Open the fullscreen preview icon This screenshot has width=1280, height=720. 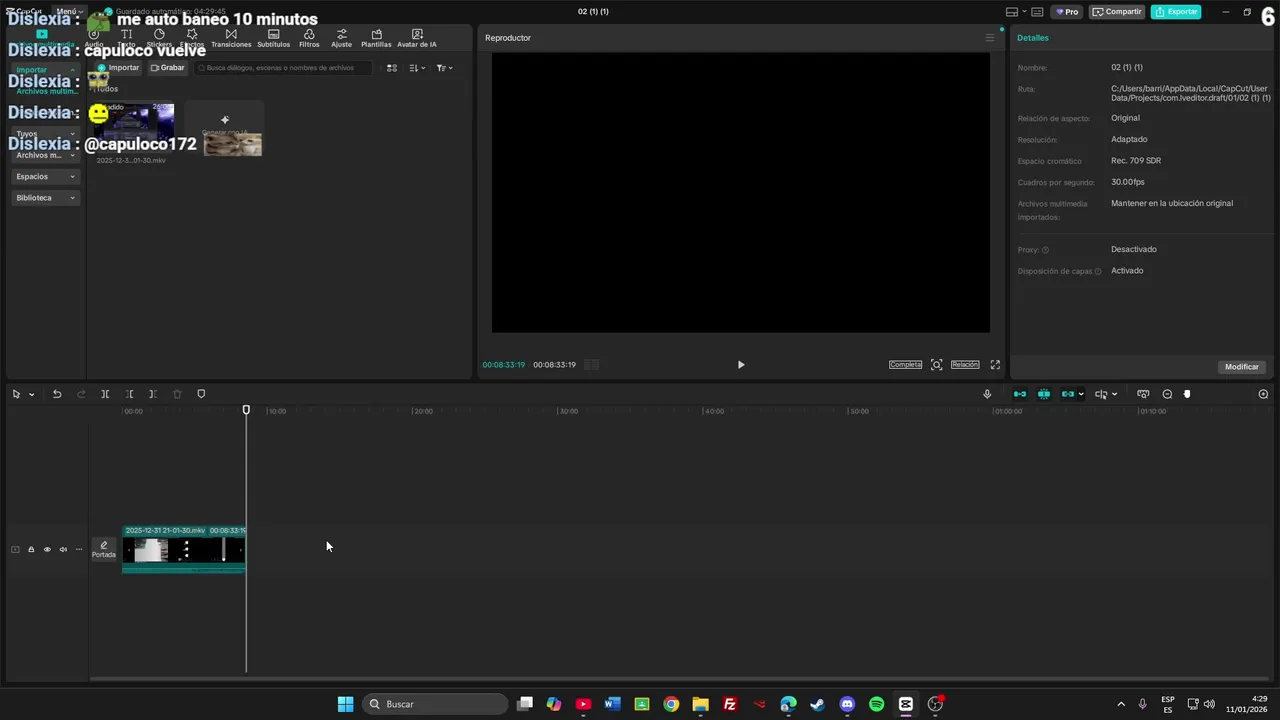click(995, 365)
